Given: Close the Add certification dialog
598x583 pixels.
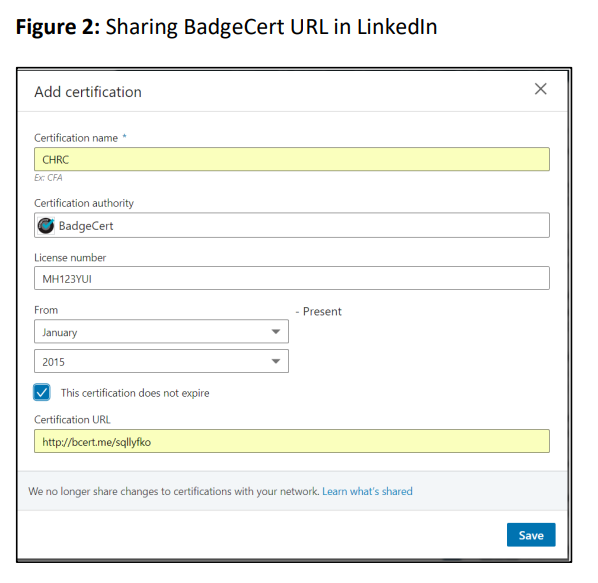Looking at the screenshot, I should pyautogui.click(x=540, y=89).
